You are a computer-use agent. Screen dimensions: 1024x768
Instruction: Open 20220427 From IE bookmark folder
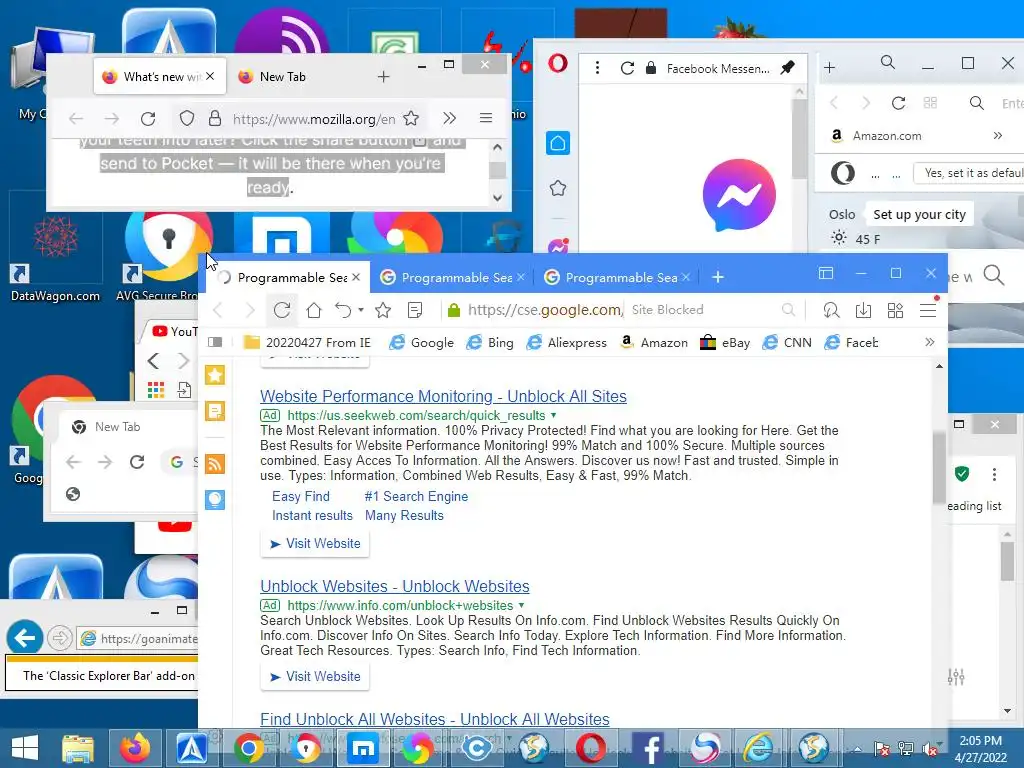click(x=307, y=342)
